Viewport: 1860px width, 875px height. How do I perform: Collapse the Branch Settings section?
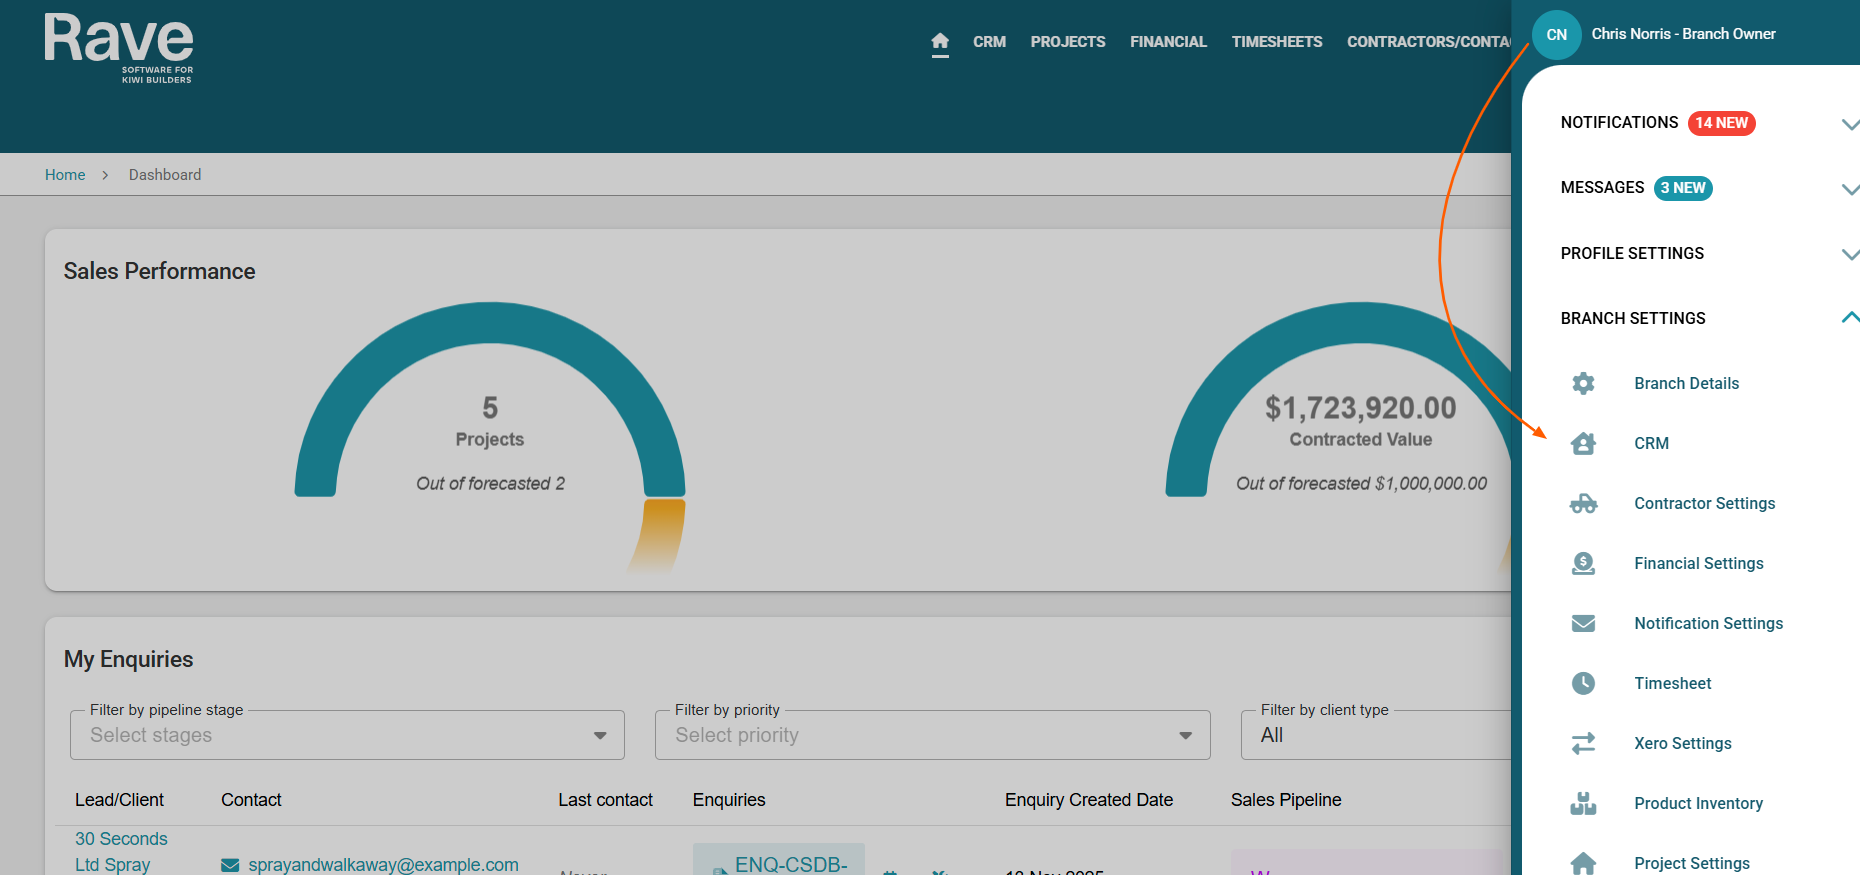pyautogui.click(x=1849, y=318)
